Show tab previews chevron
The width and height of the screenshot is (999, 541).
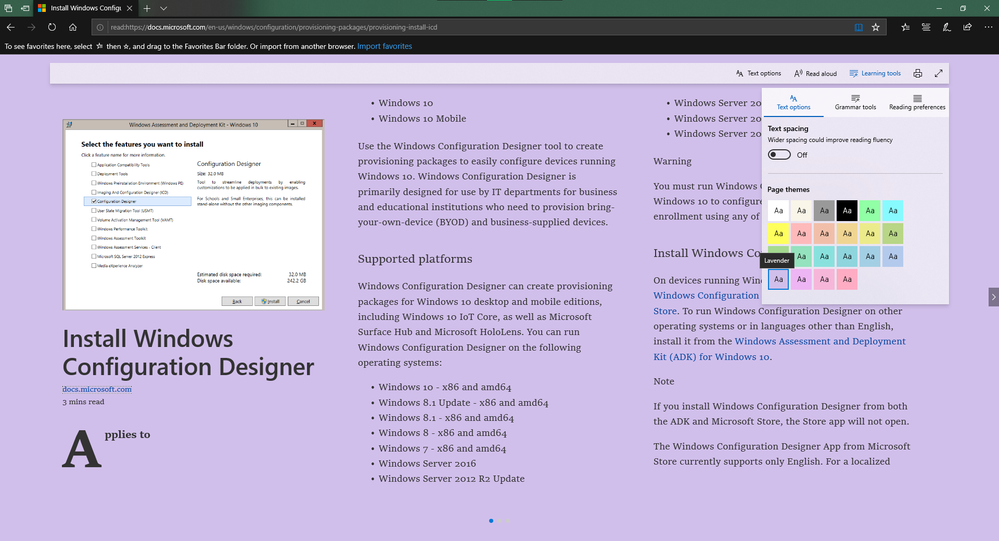(163, 8)
